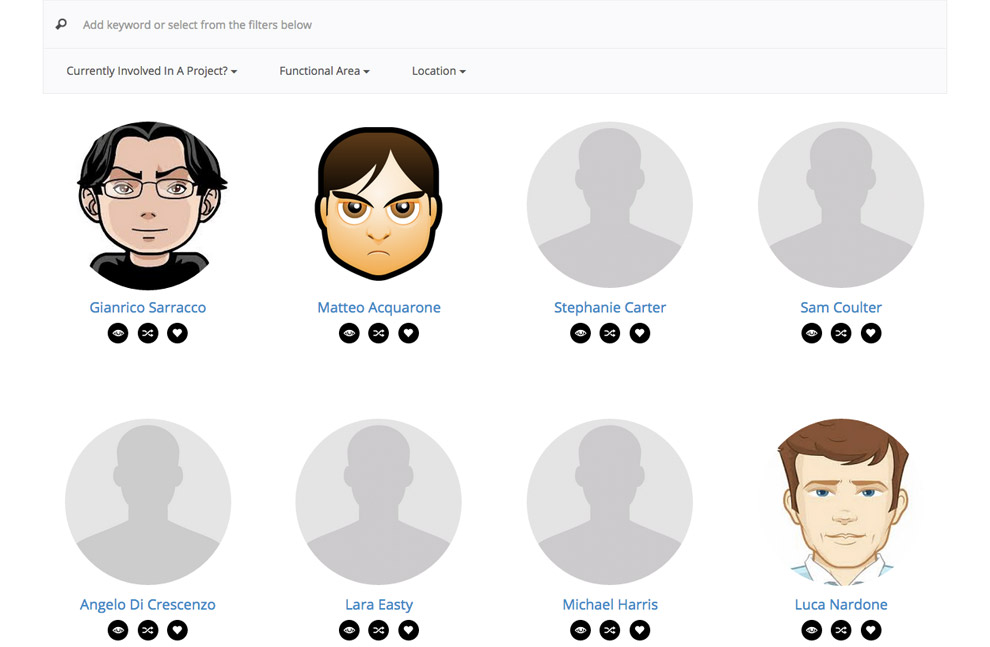Favorite Matteo Acquarone with the heart icon
The image size is (990, 647).
pos(409,333)
